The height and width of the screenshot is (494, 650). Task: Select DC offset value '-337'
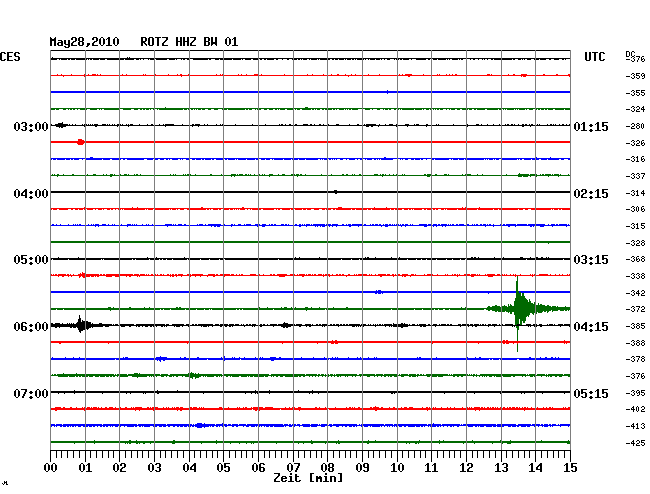click(x=635, y=177)
